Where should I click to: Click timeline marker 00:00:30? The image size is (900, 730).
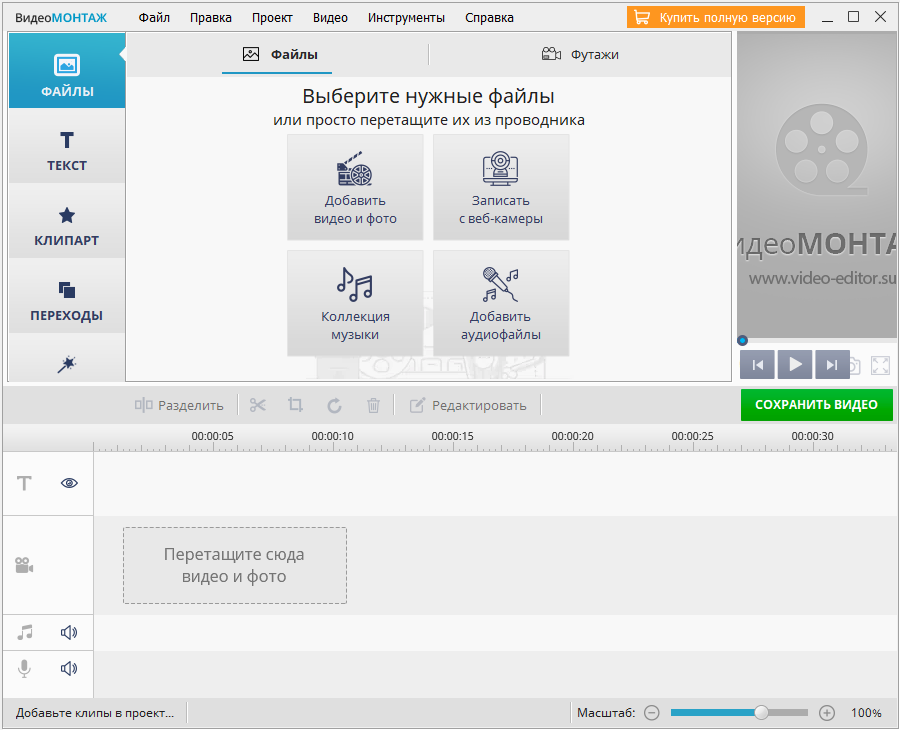pyautogui.click(x=812, y=436)
